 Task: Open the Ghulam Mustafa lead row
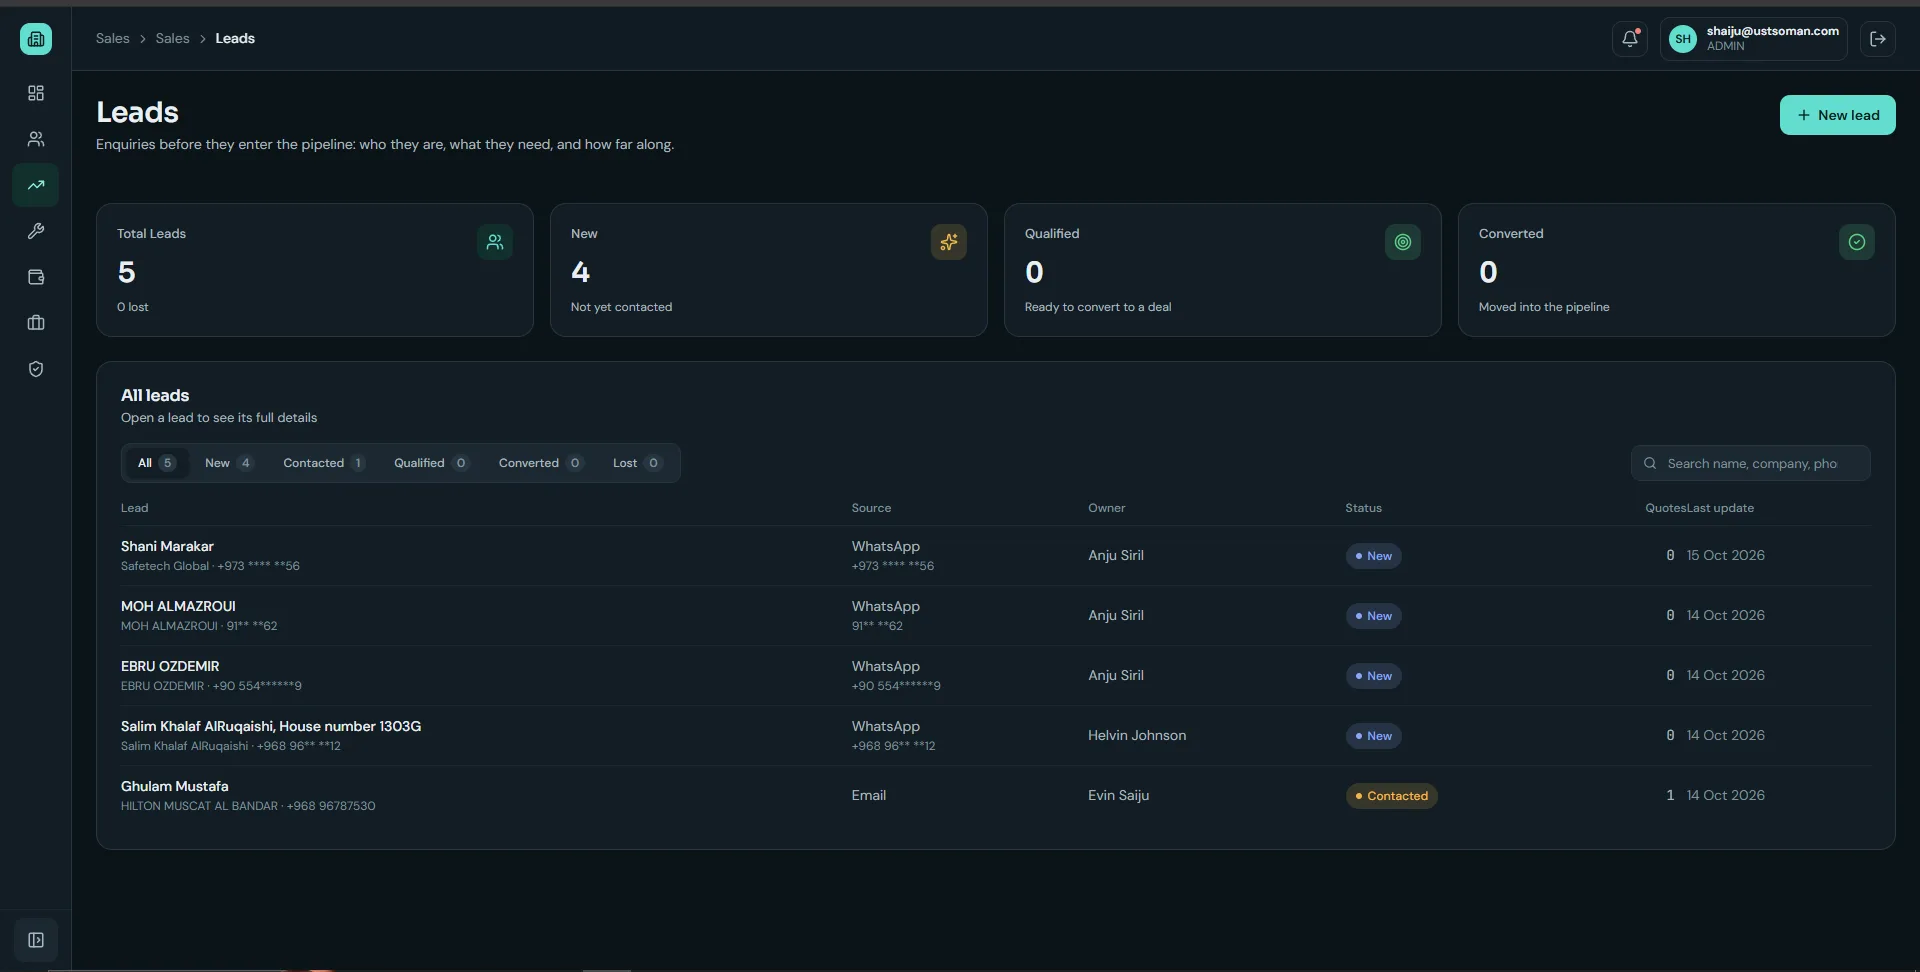click(995, 796)
